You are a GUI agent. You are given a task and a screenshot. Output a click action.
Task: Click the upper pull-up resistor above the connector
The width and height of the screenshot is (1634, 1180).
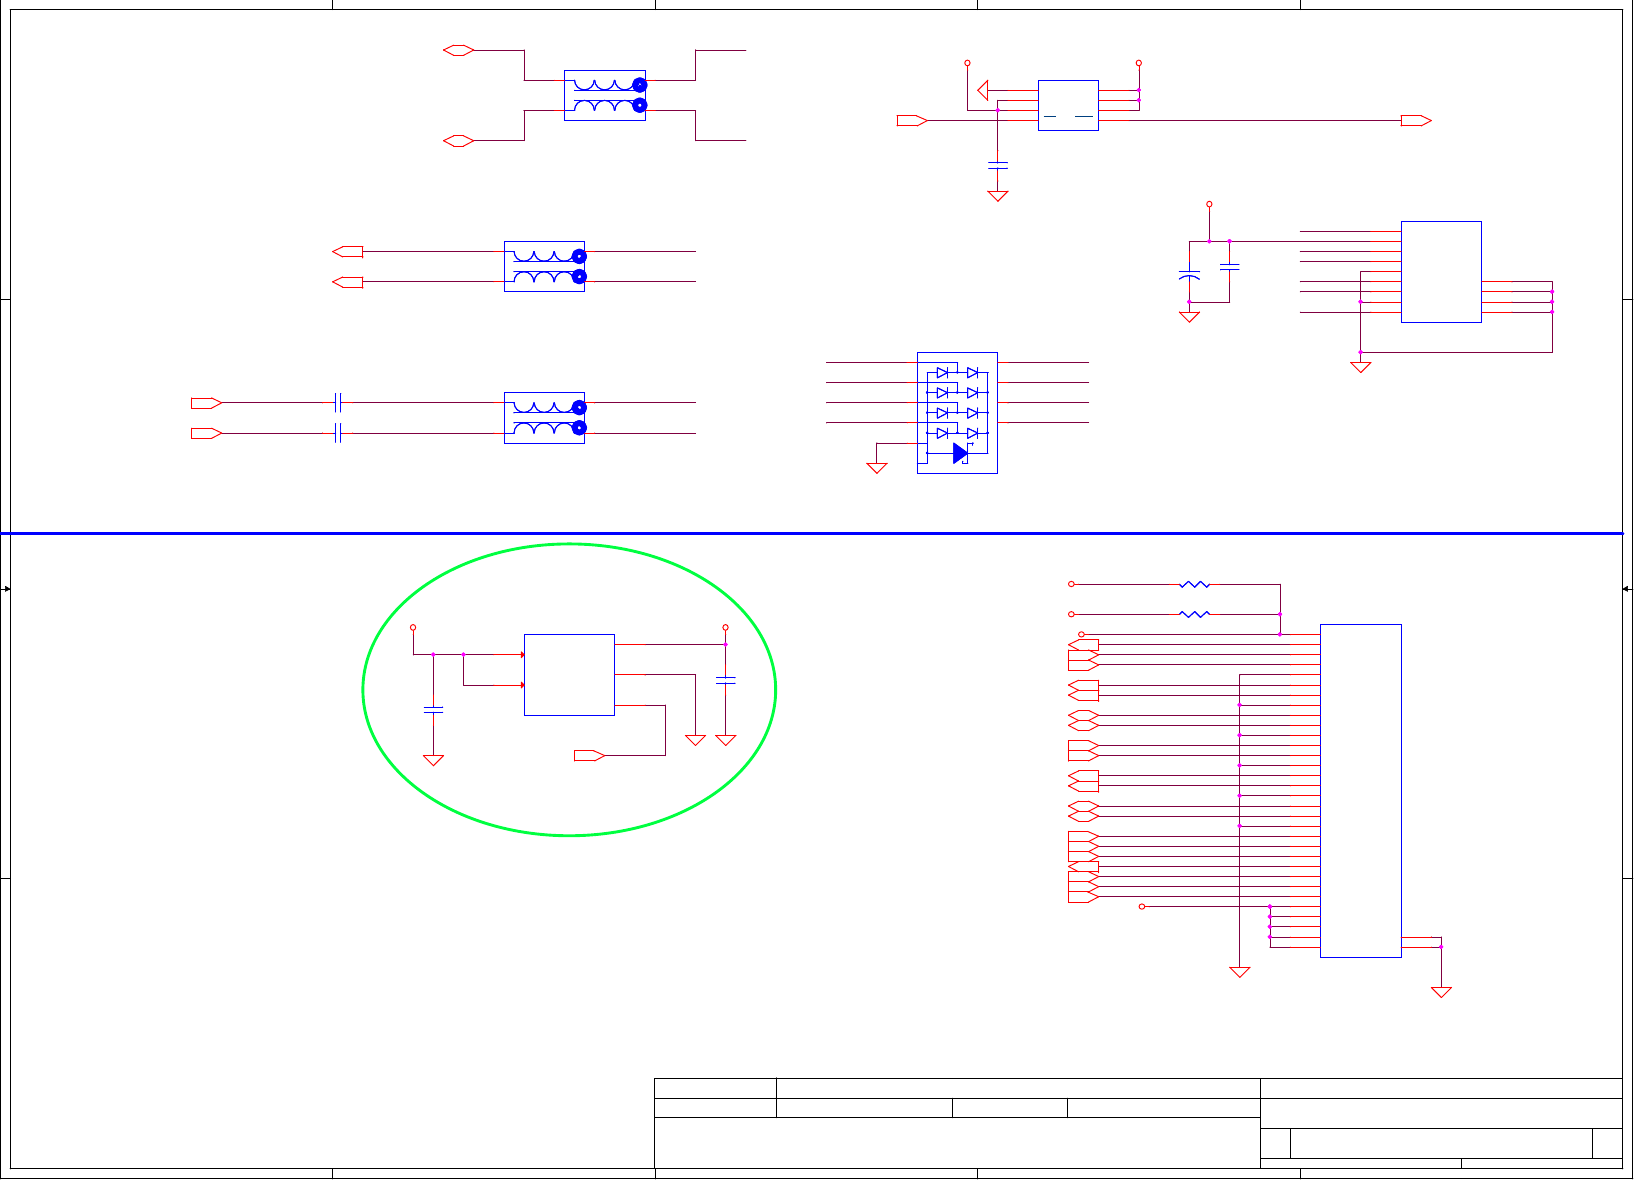(x=1195, y=584)
